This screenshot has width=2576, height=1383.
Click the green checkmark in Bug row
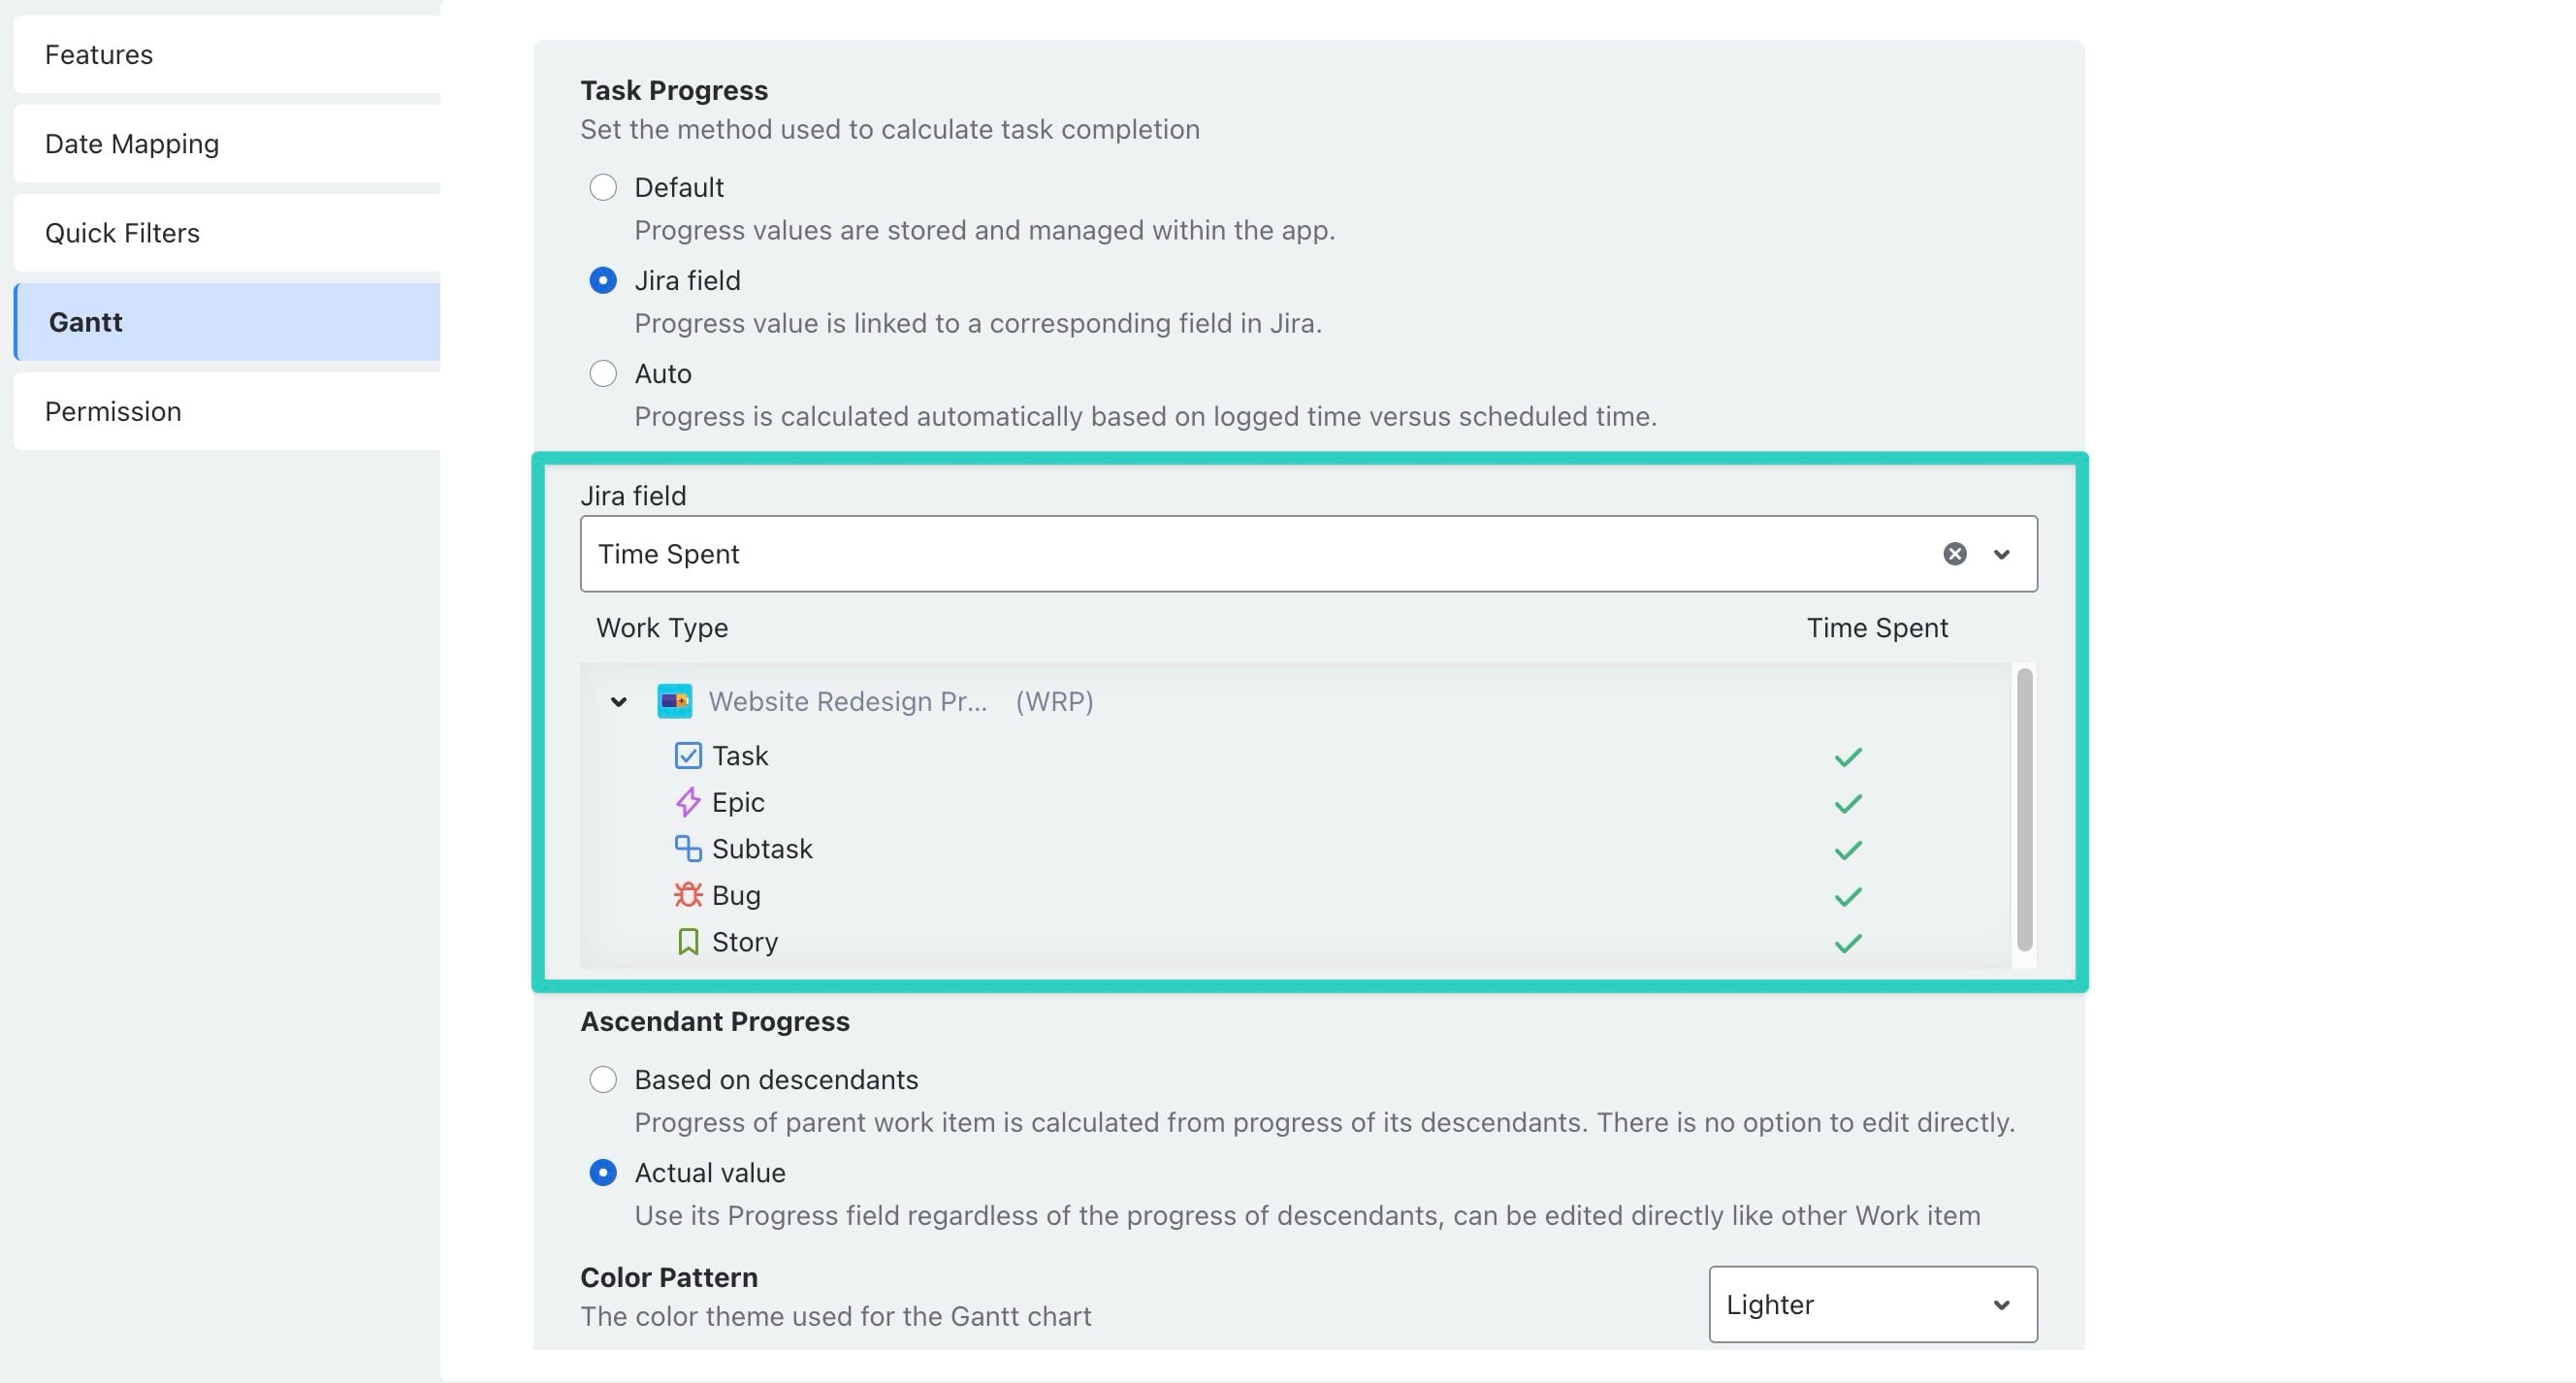(x=1848, y=896)
